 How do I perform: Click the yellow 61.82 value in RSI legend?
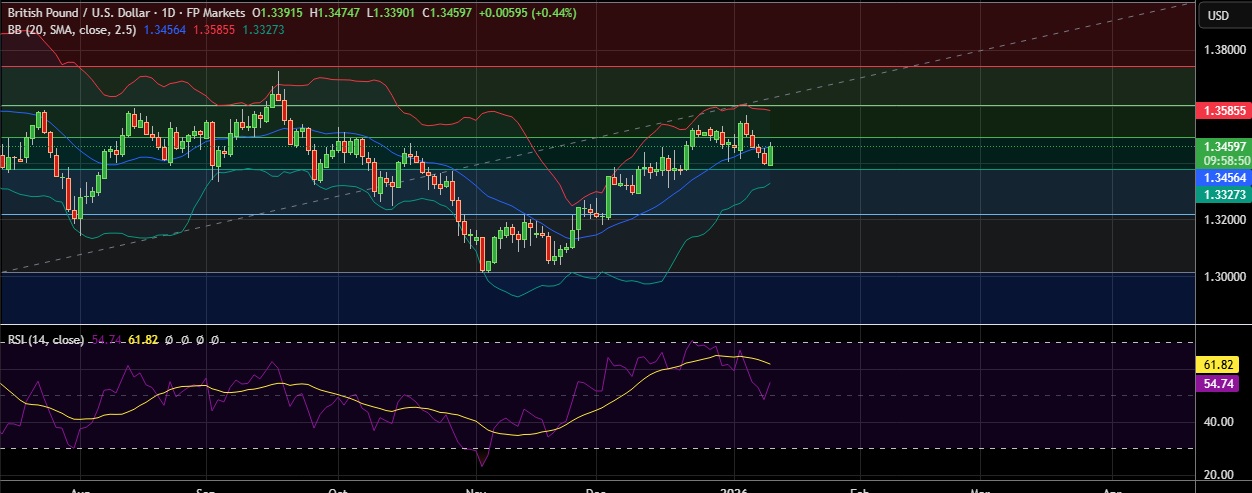pos(144,340)
